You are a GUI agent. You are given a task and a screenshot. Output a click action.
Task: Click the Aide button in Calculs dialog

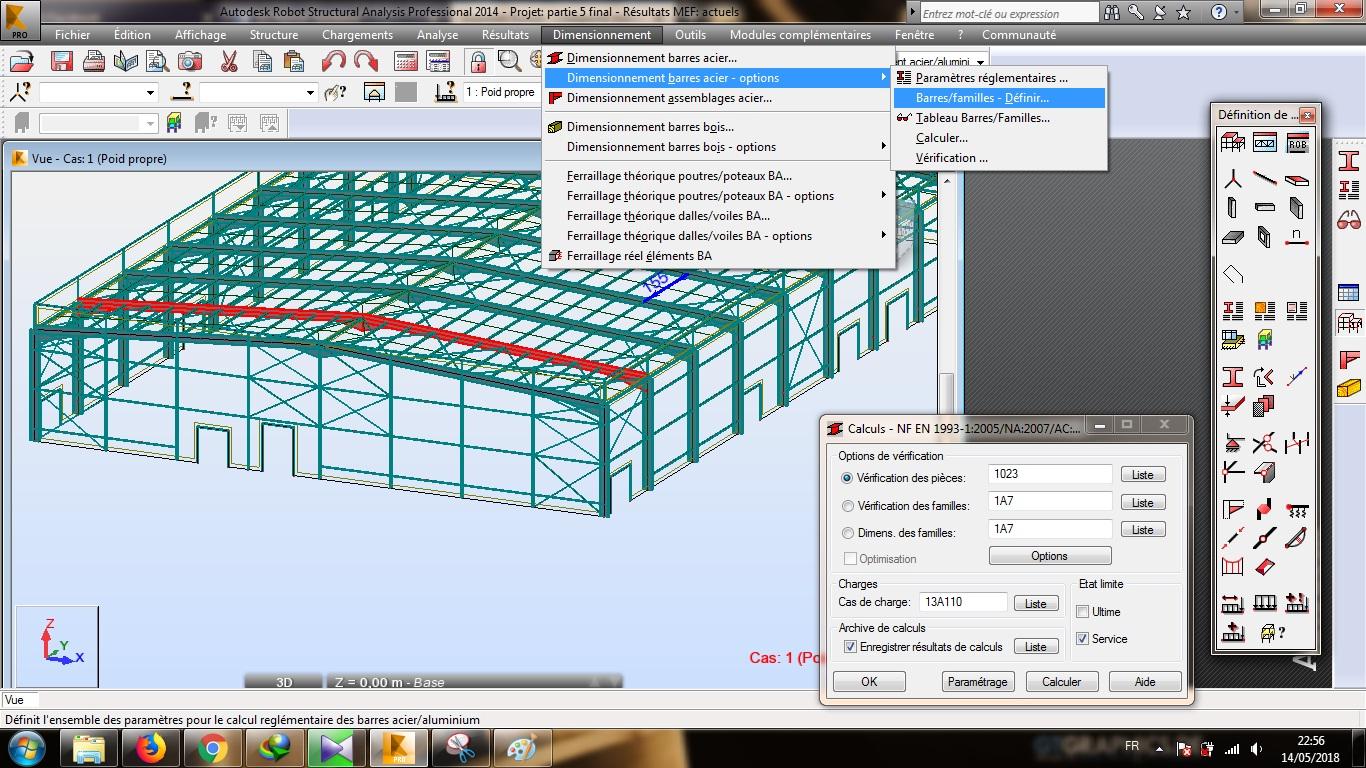[x=1145, y=682]
